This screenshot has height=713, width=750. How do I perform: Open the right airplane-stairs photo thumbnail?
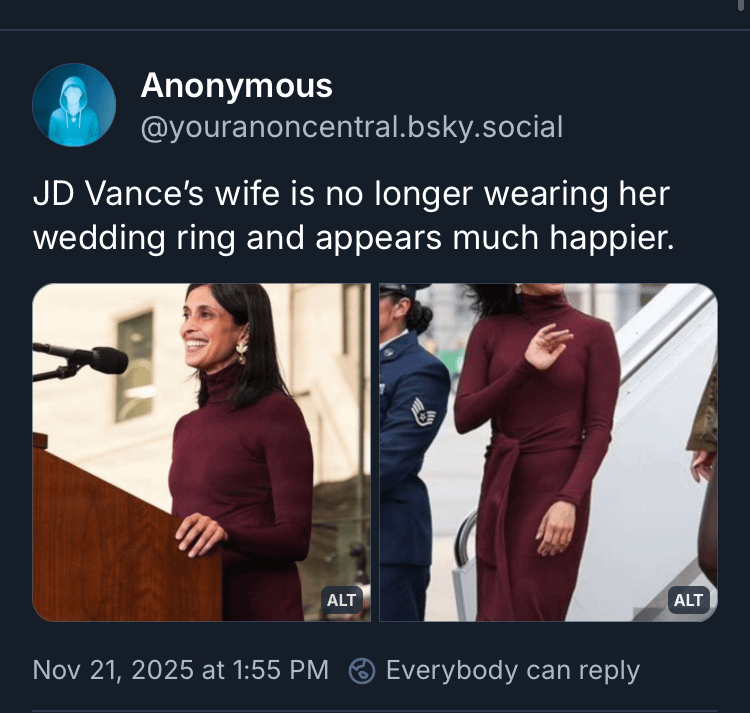coord(548,452)
